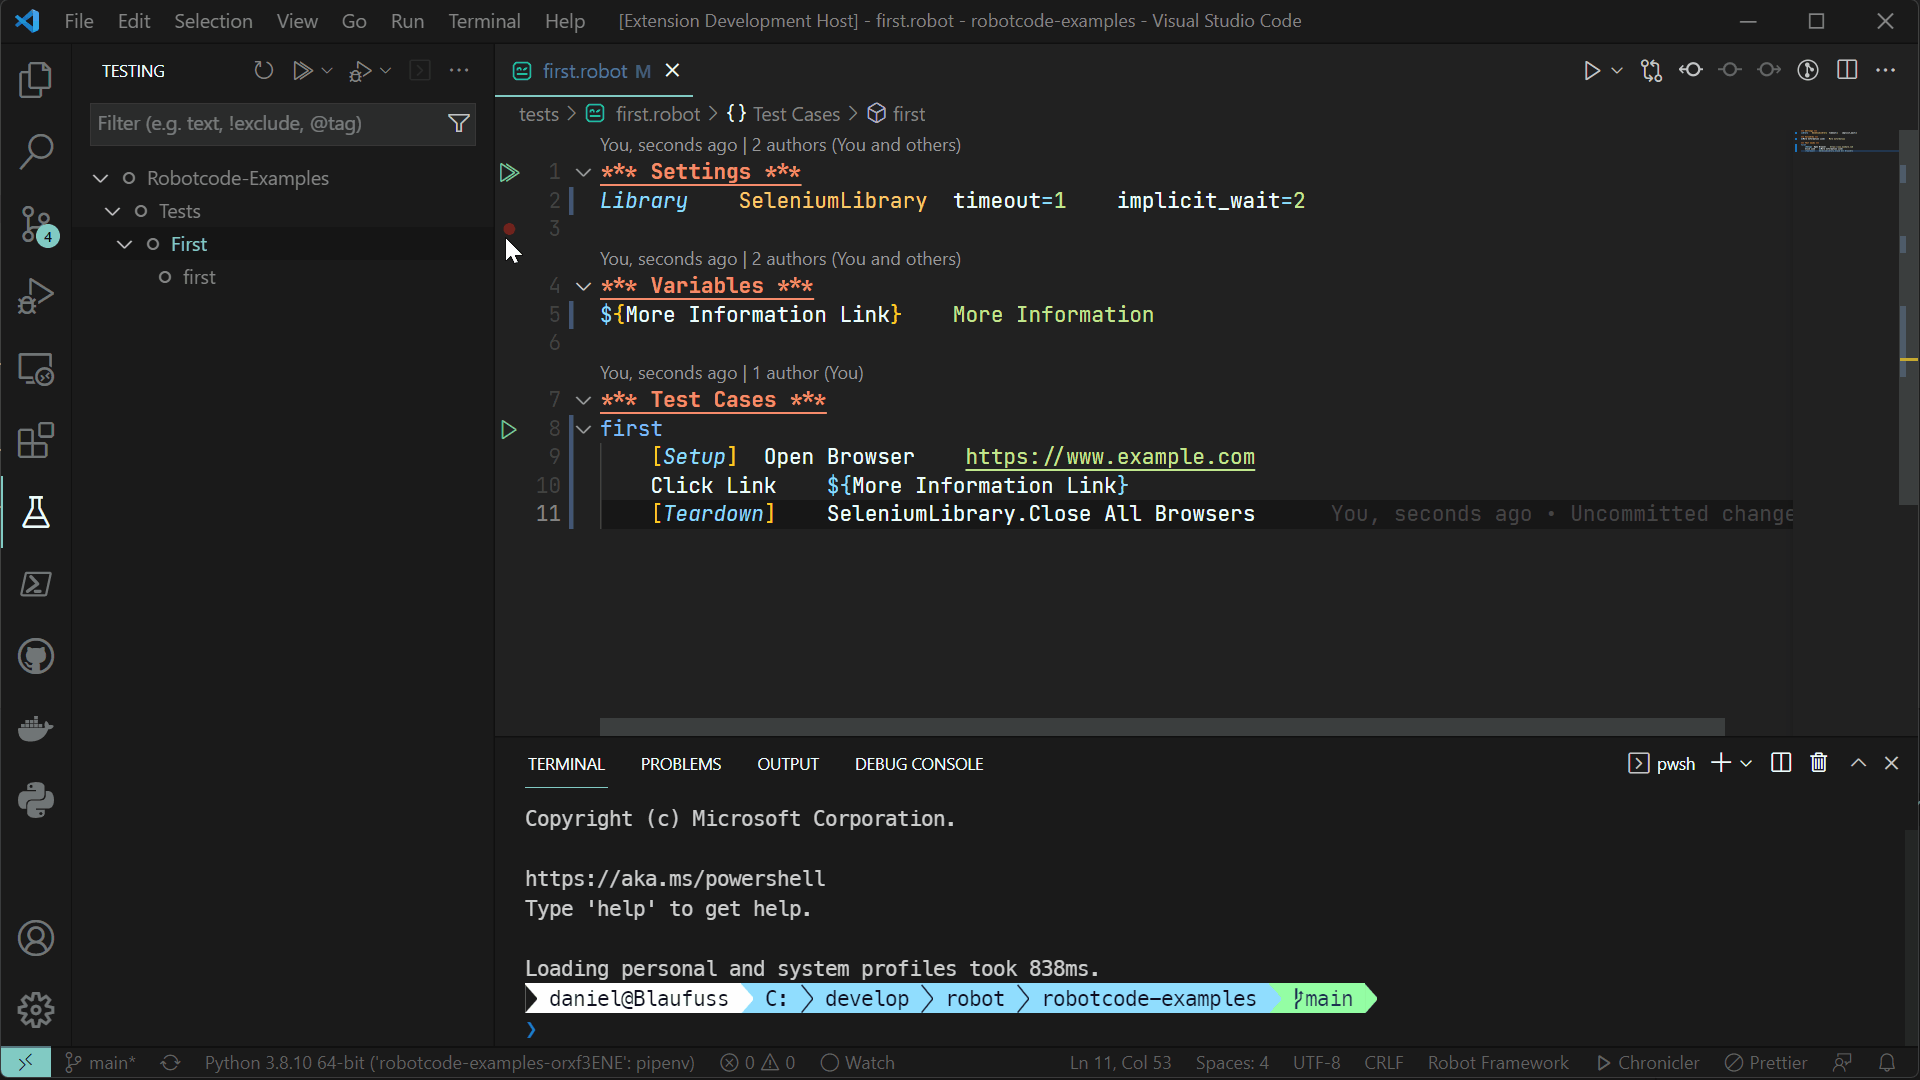Open the Terminal menu
Viewport: 1920px width, 1080px height.
484,21
